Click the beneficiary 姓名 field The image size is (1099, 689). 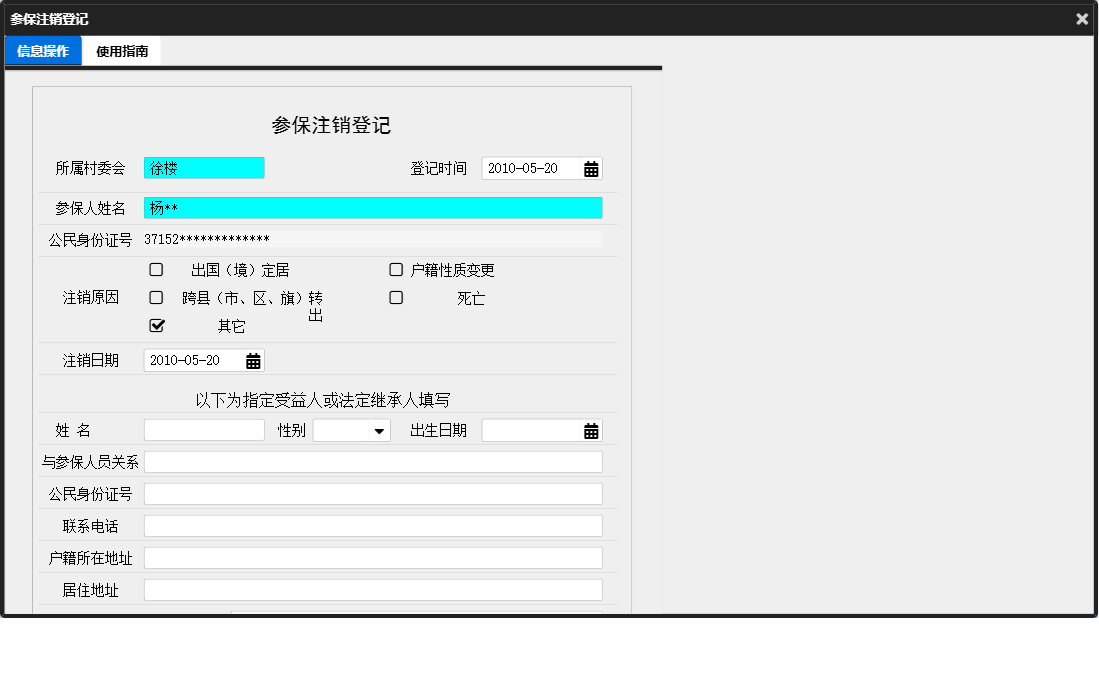point(203,429)
